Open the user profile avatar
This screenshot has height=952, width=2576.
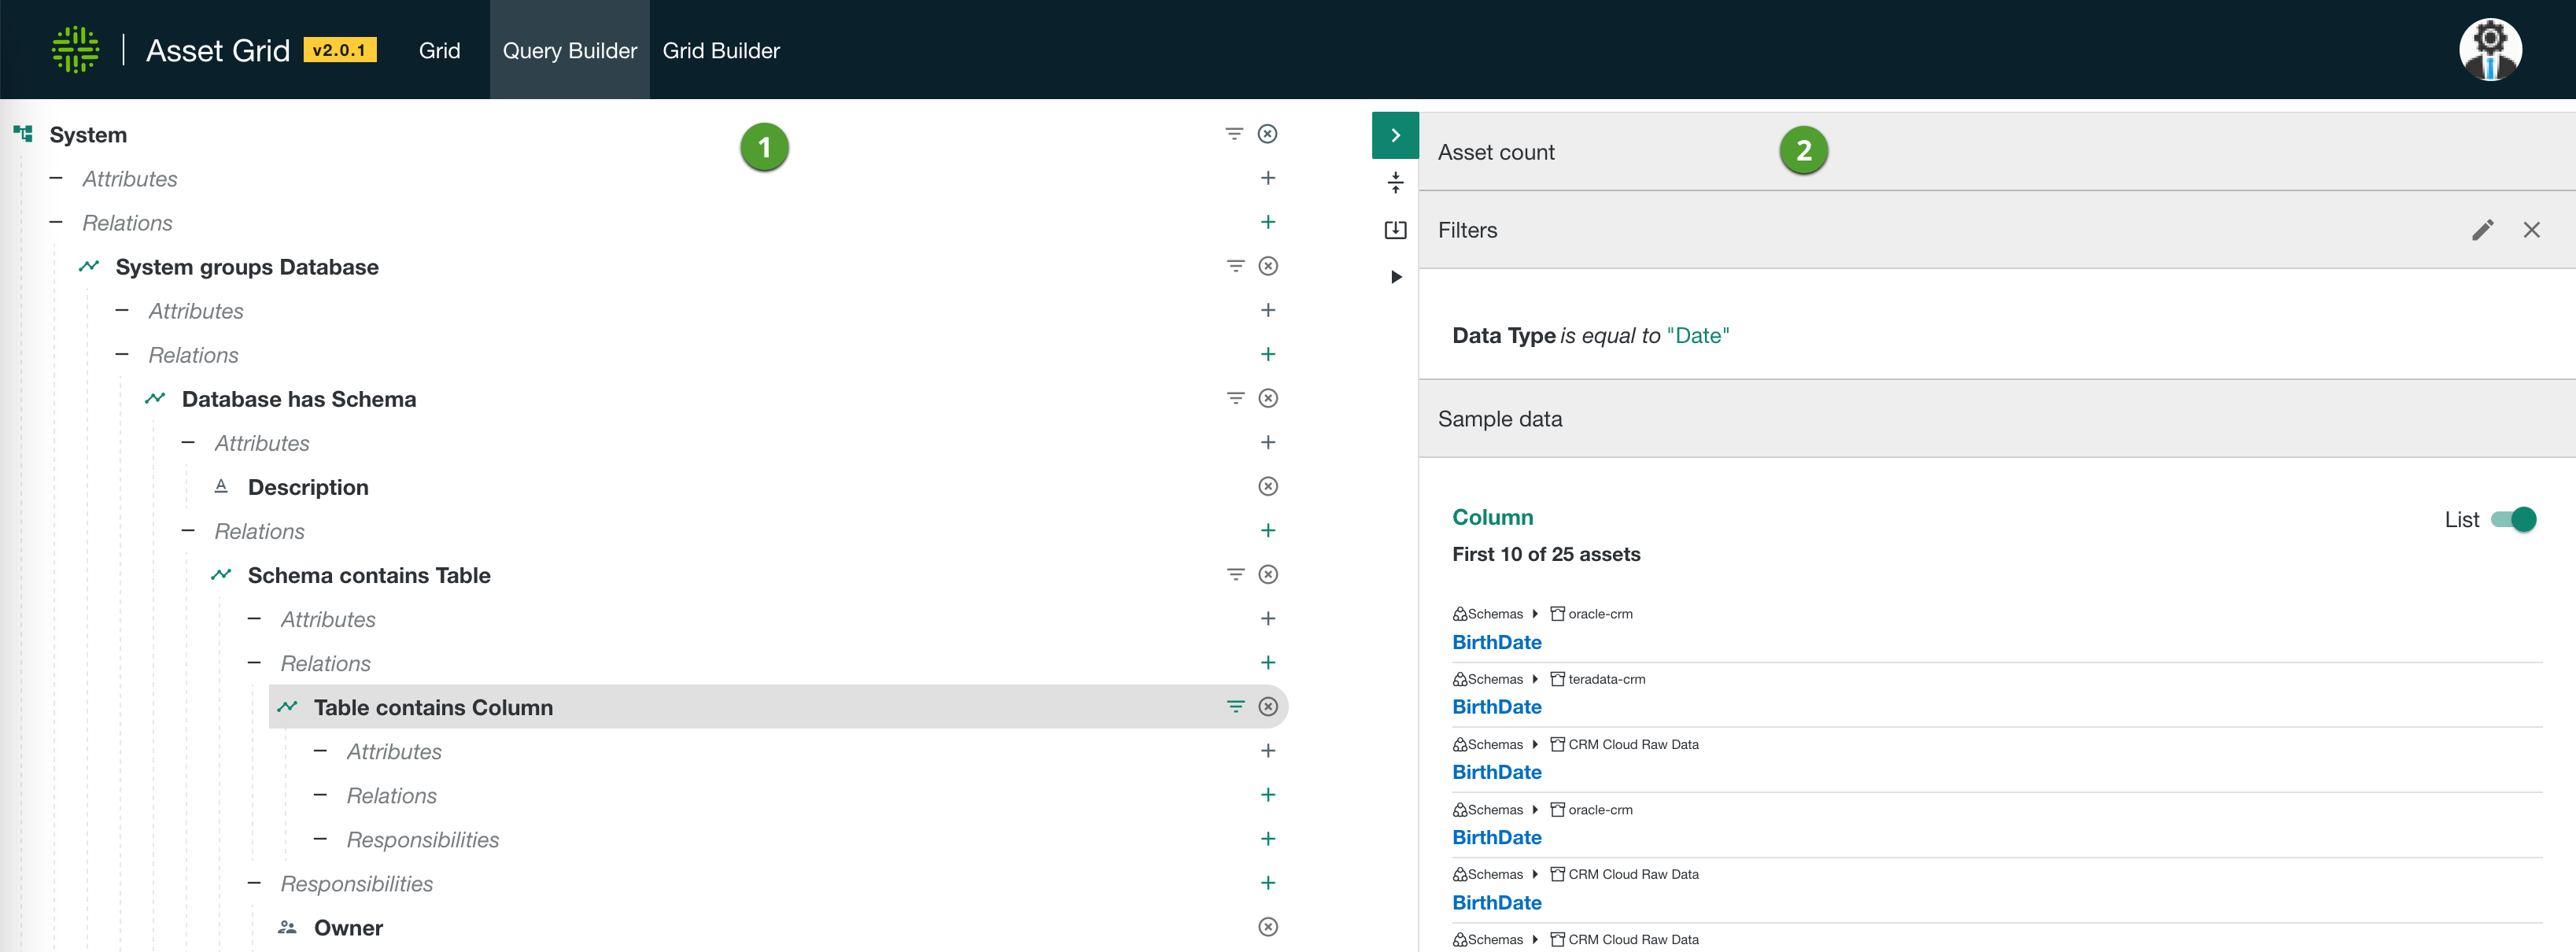pyautogui.click(x=2490, y=49)
